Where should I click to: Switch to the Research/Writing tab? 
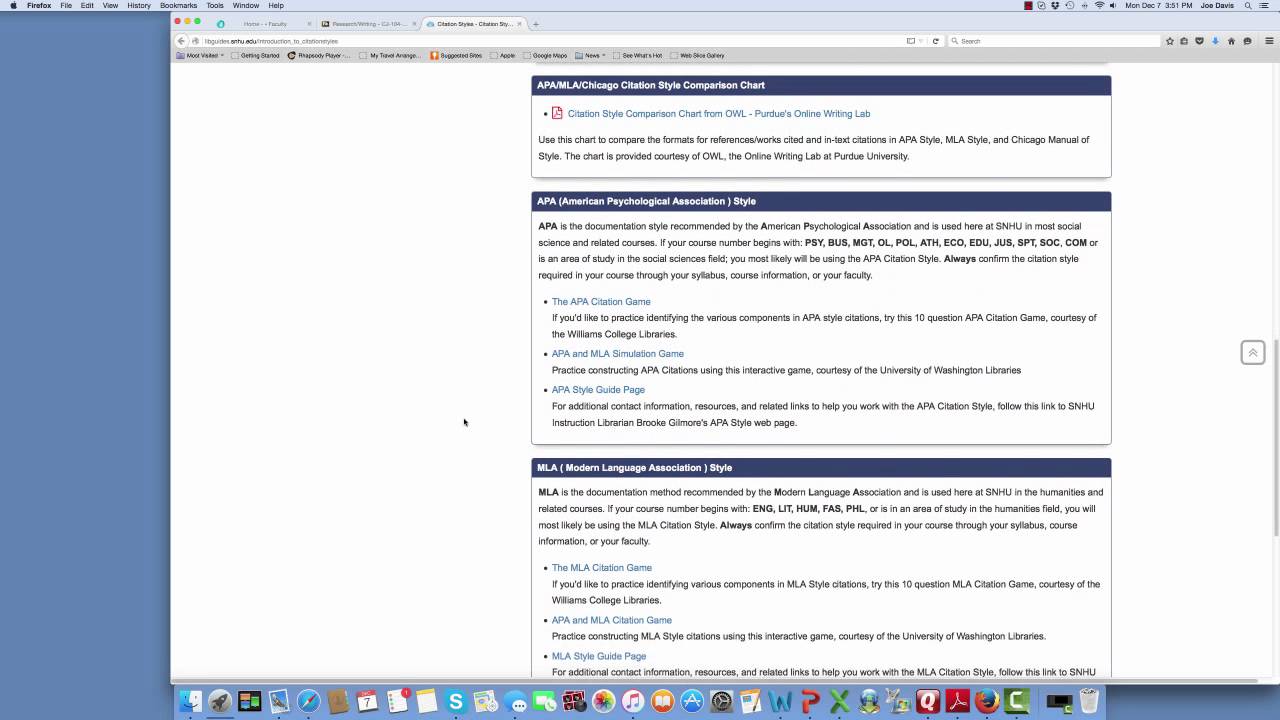click(x=369, y=24)
